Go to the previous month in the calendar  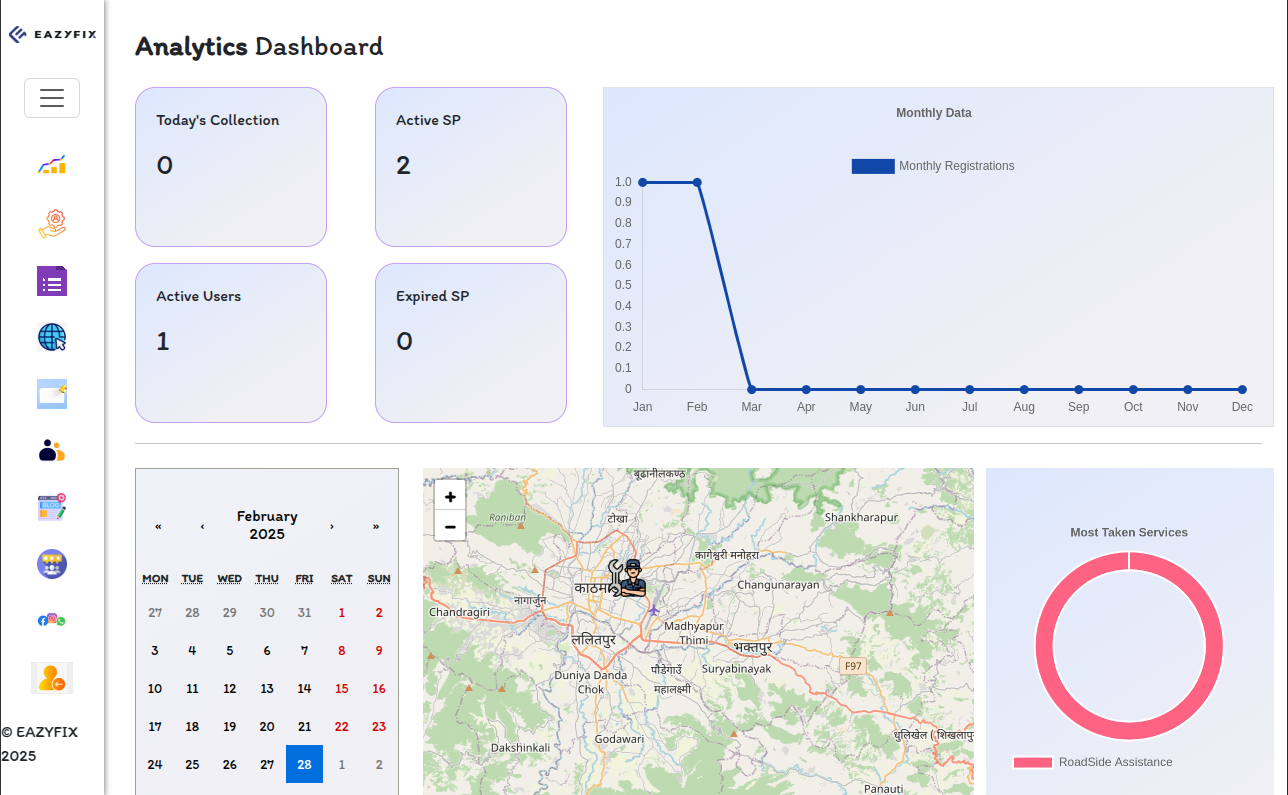coord(203,526)
